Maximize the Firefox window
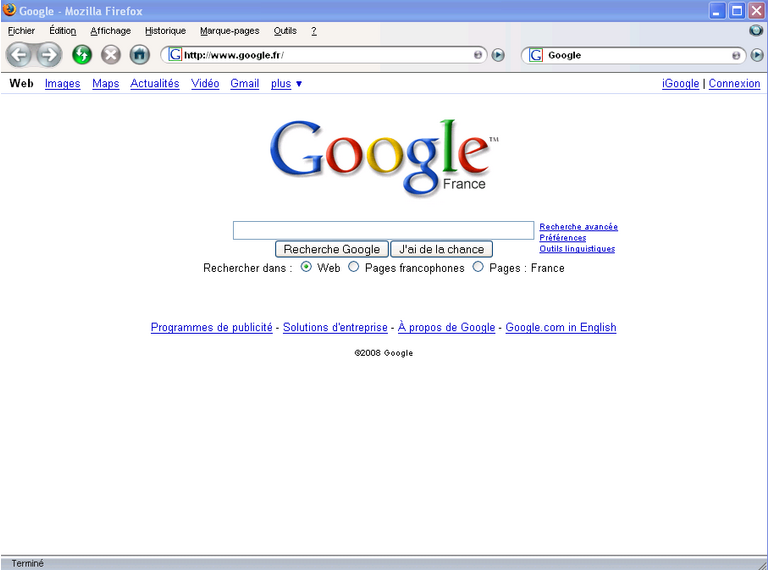 point(737,11)
